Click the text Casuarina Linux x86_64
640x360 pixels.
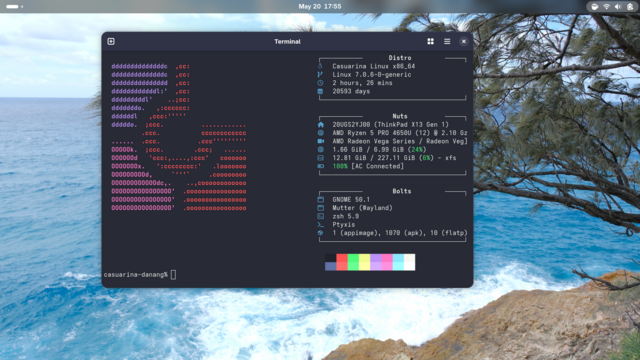[x=373, y=66]
